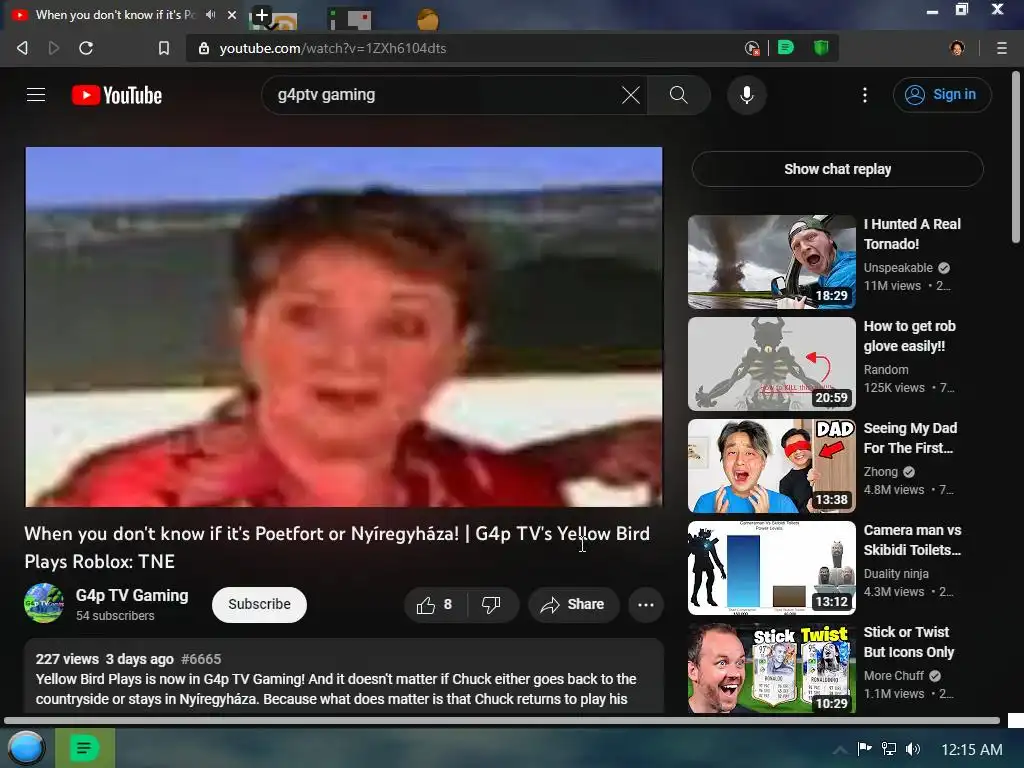This screenshot has width=1024, height=768.
Task: Open green chat-bubble extension icon
Action: (x=786, y=47)
